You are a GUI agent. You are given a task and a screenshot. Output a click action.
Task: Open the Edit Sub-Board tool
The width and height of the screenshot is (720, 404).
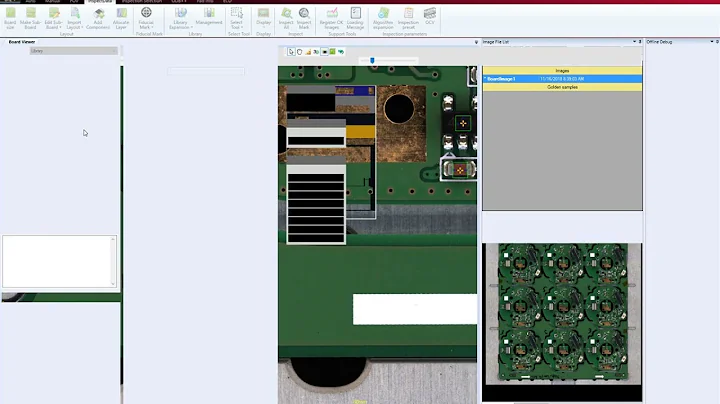(53, 18)
